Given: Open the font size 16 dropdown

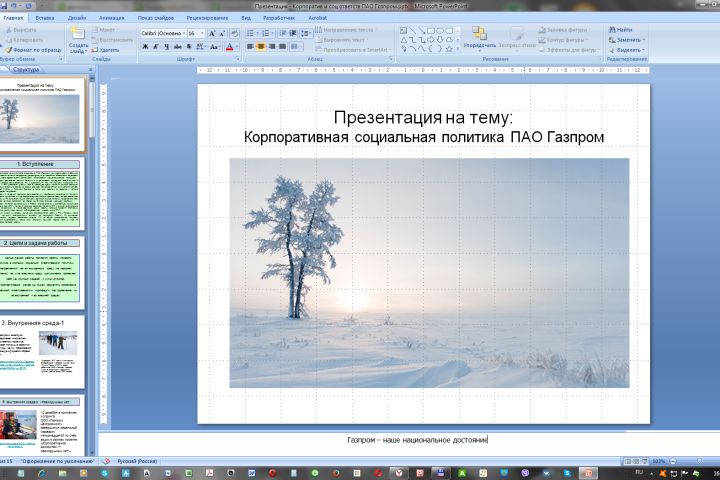Looking at the screenshot, I should (202, 34).
